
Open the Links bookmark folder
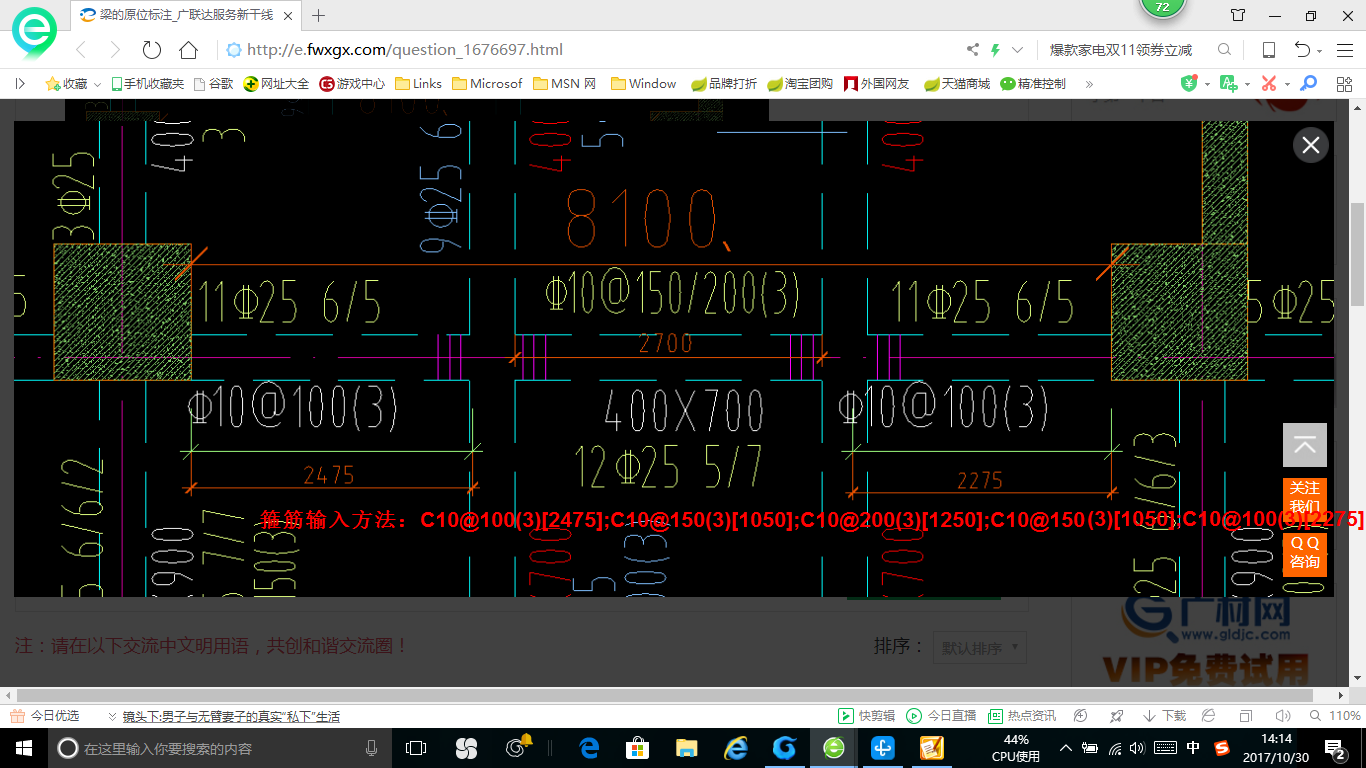pyautogui.click(x=419, y=84)
